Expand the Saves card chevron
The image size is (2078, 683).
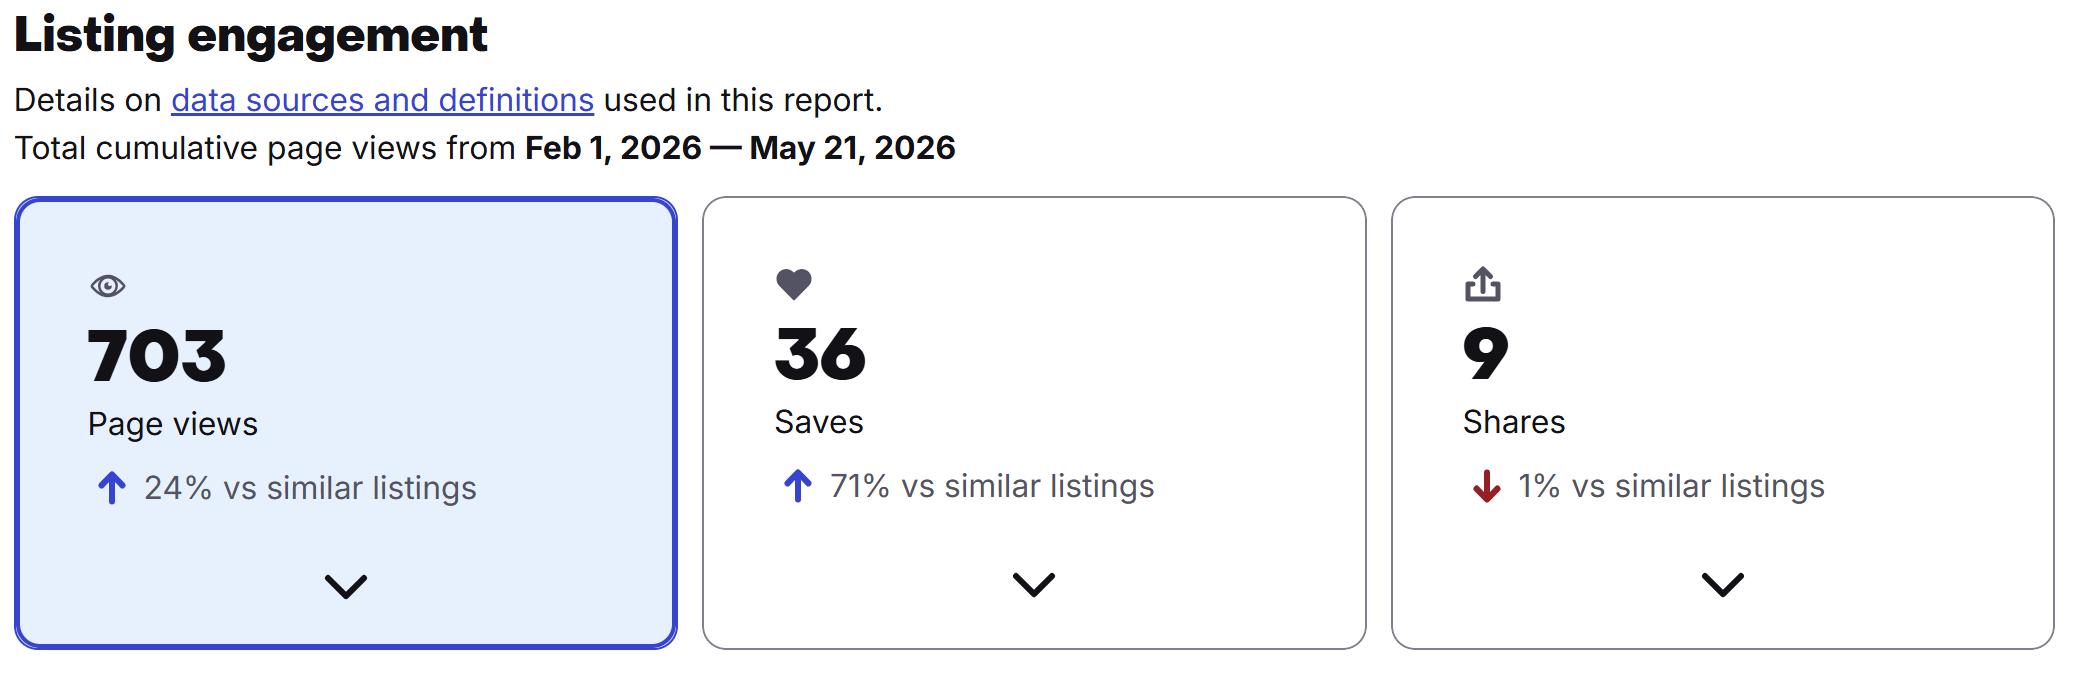tap(1034, 584)
